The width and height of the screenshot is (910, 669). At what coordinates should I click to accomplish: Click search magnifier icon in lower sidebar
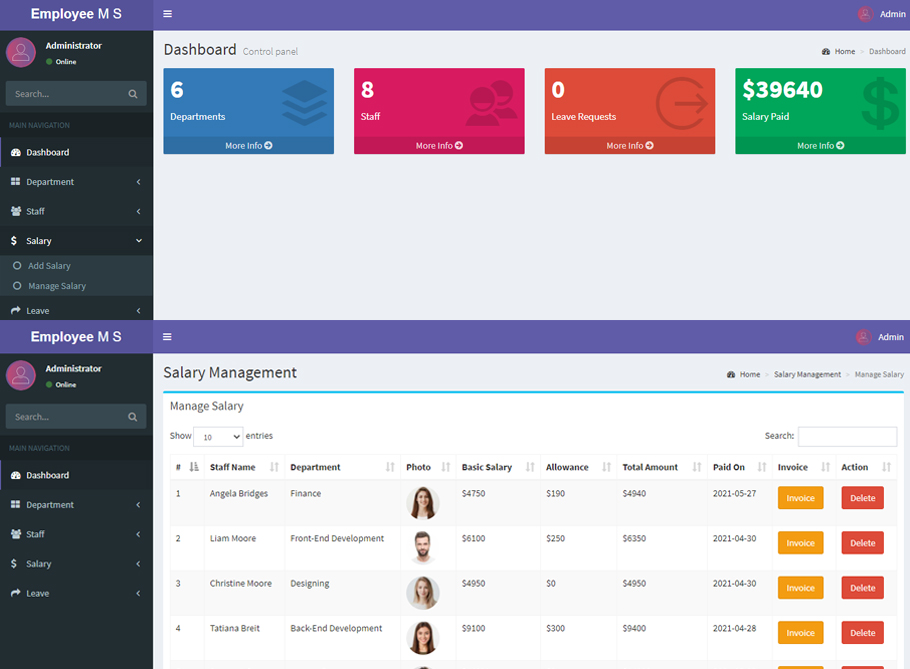click(x=133, y=417)
